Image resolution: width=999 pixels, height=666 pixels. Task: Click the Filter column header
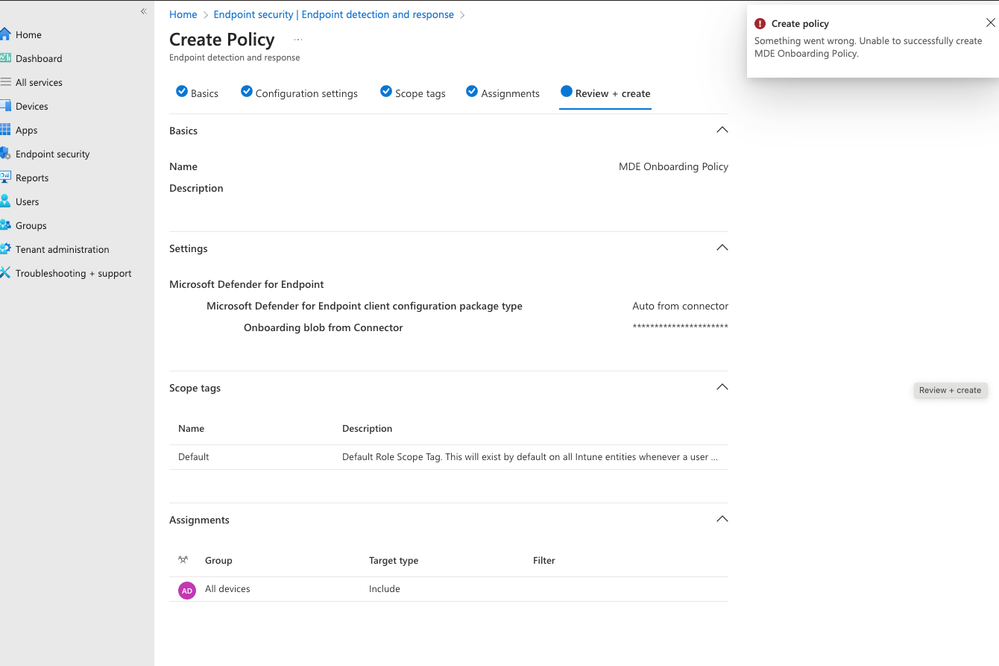543,561
